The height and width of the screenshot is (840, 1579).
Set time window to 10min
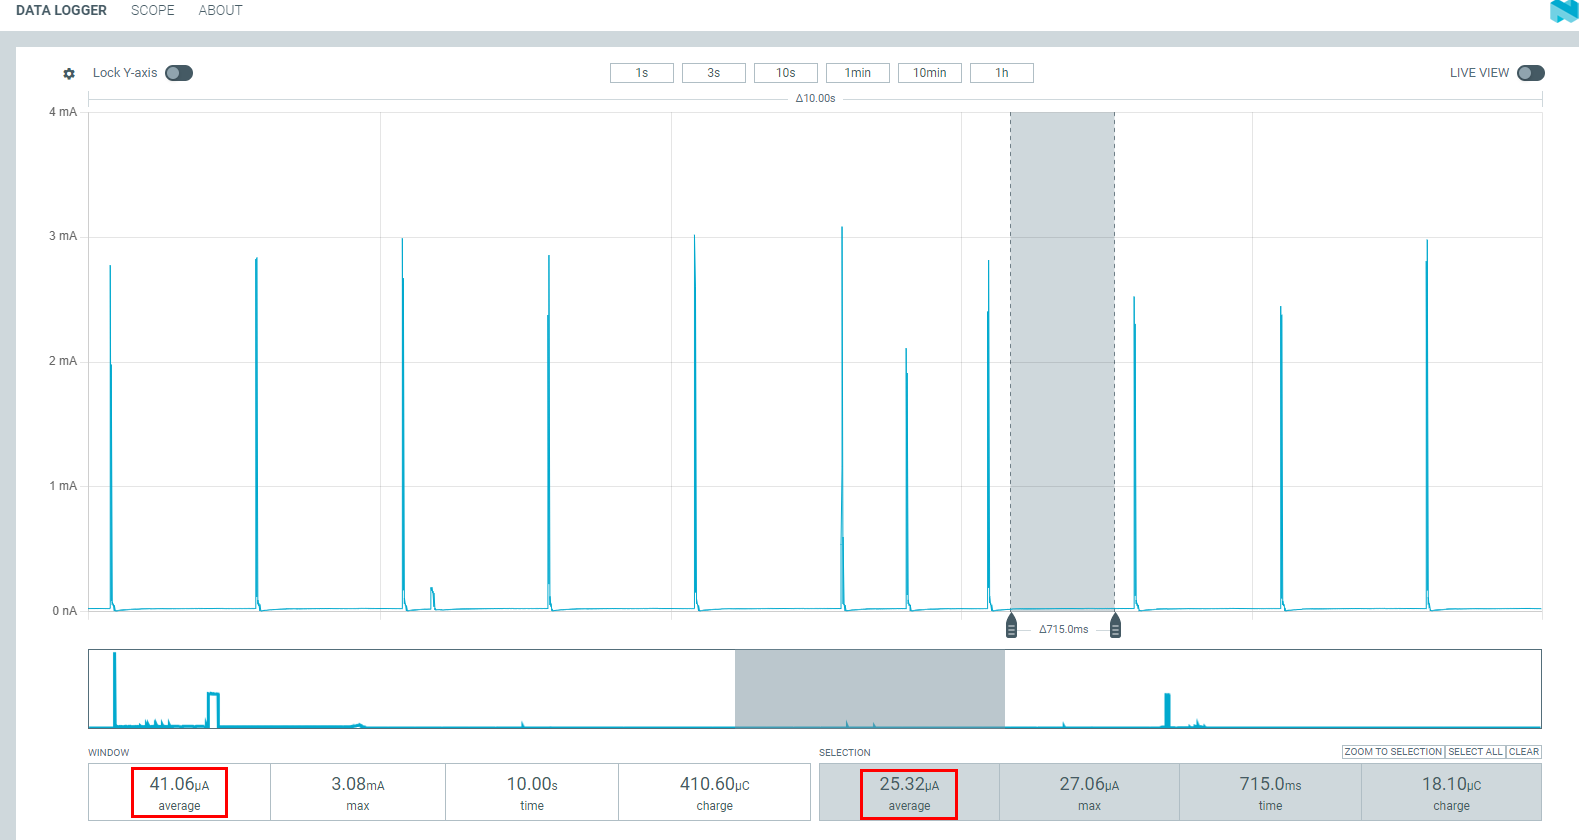point(930,73)
